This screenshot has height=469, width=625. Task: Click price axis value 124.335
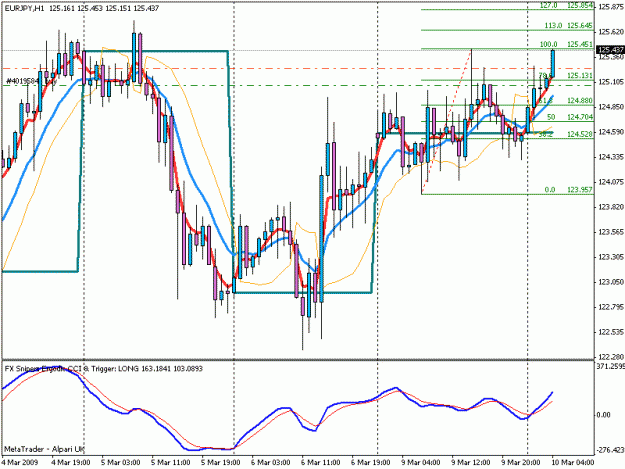click(x=611, y=157)
